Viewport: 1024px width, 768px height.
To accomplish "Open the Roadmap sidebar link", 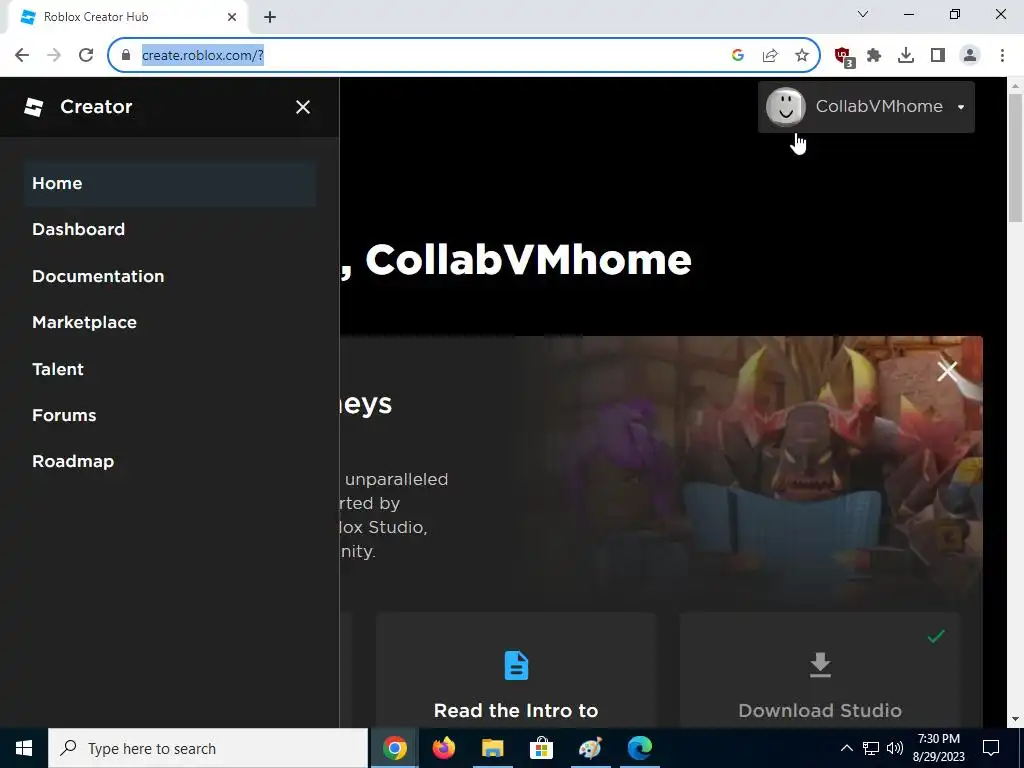I will pyautogui.click(x=73, y=462).
